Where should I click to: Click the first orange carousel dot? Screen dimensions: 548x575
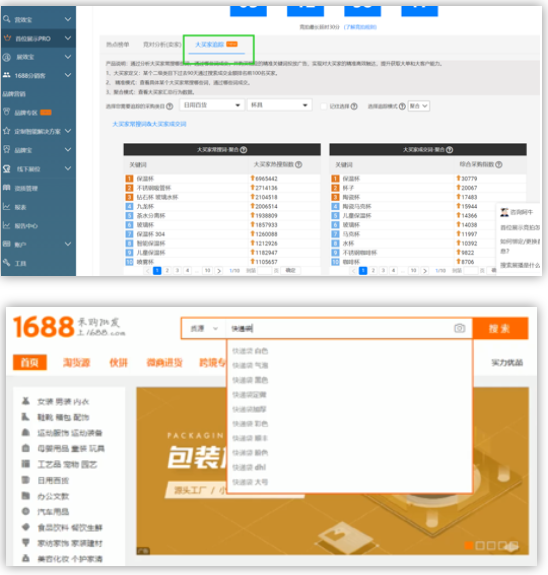(x=468, y=545)
